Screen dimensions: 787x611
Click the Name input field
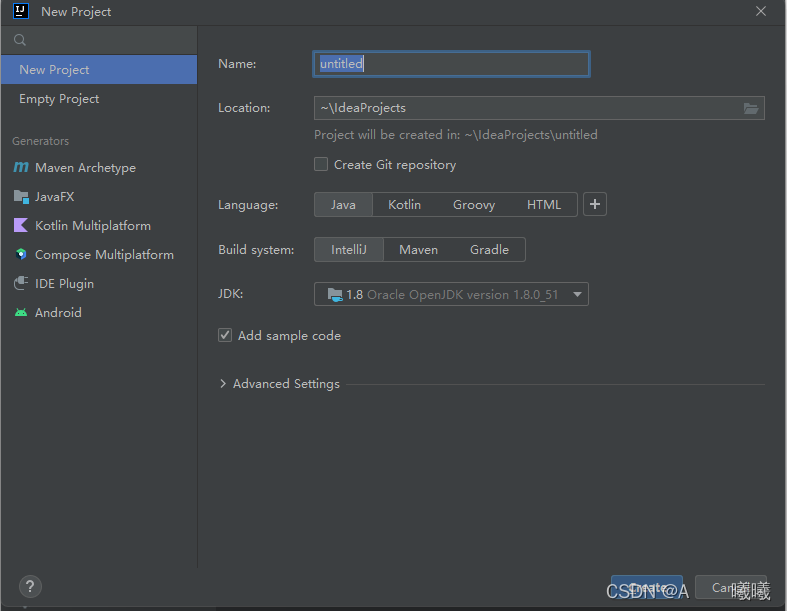(x=451, y=64)
